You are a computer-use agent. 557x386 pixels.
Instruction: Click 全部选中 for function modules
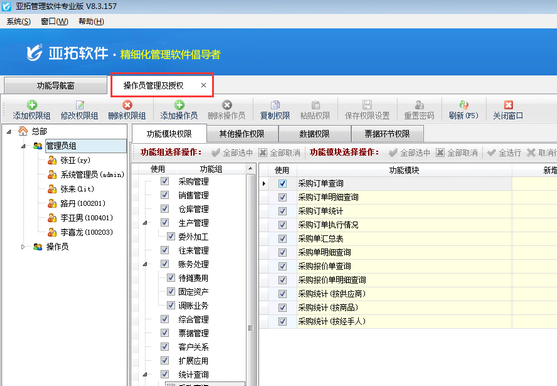[x=409, y=153]
